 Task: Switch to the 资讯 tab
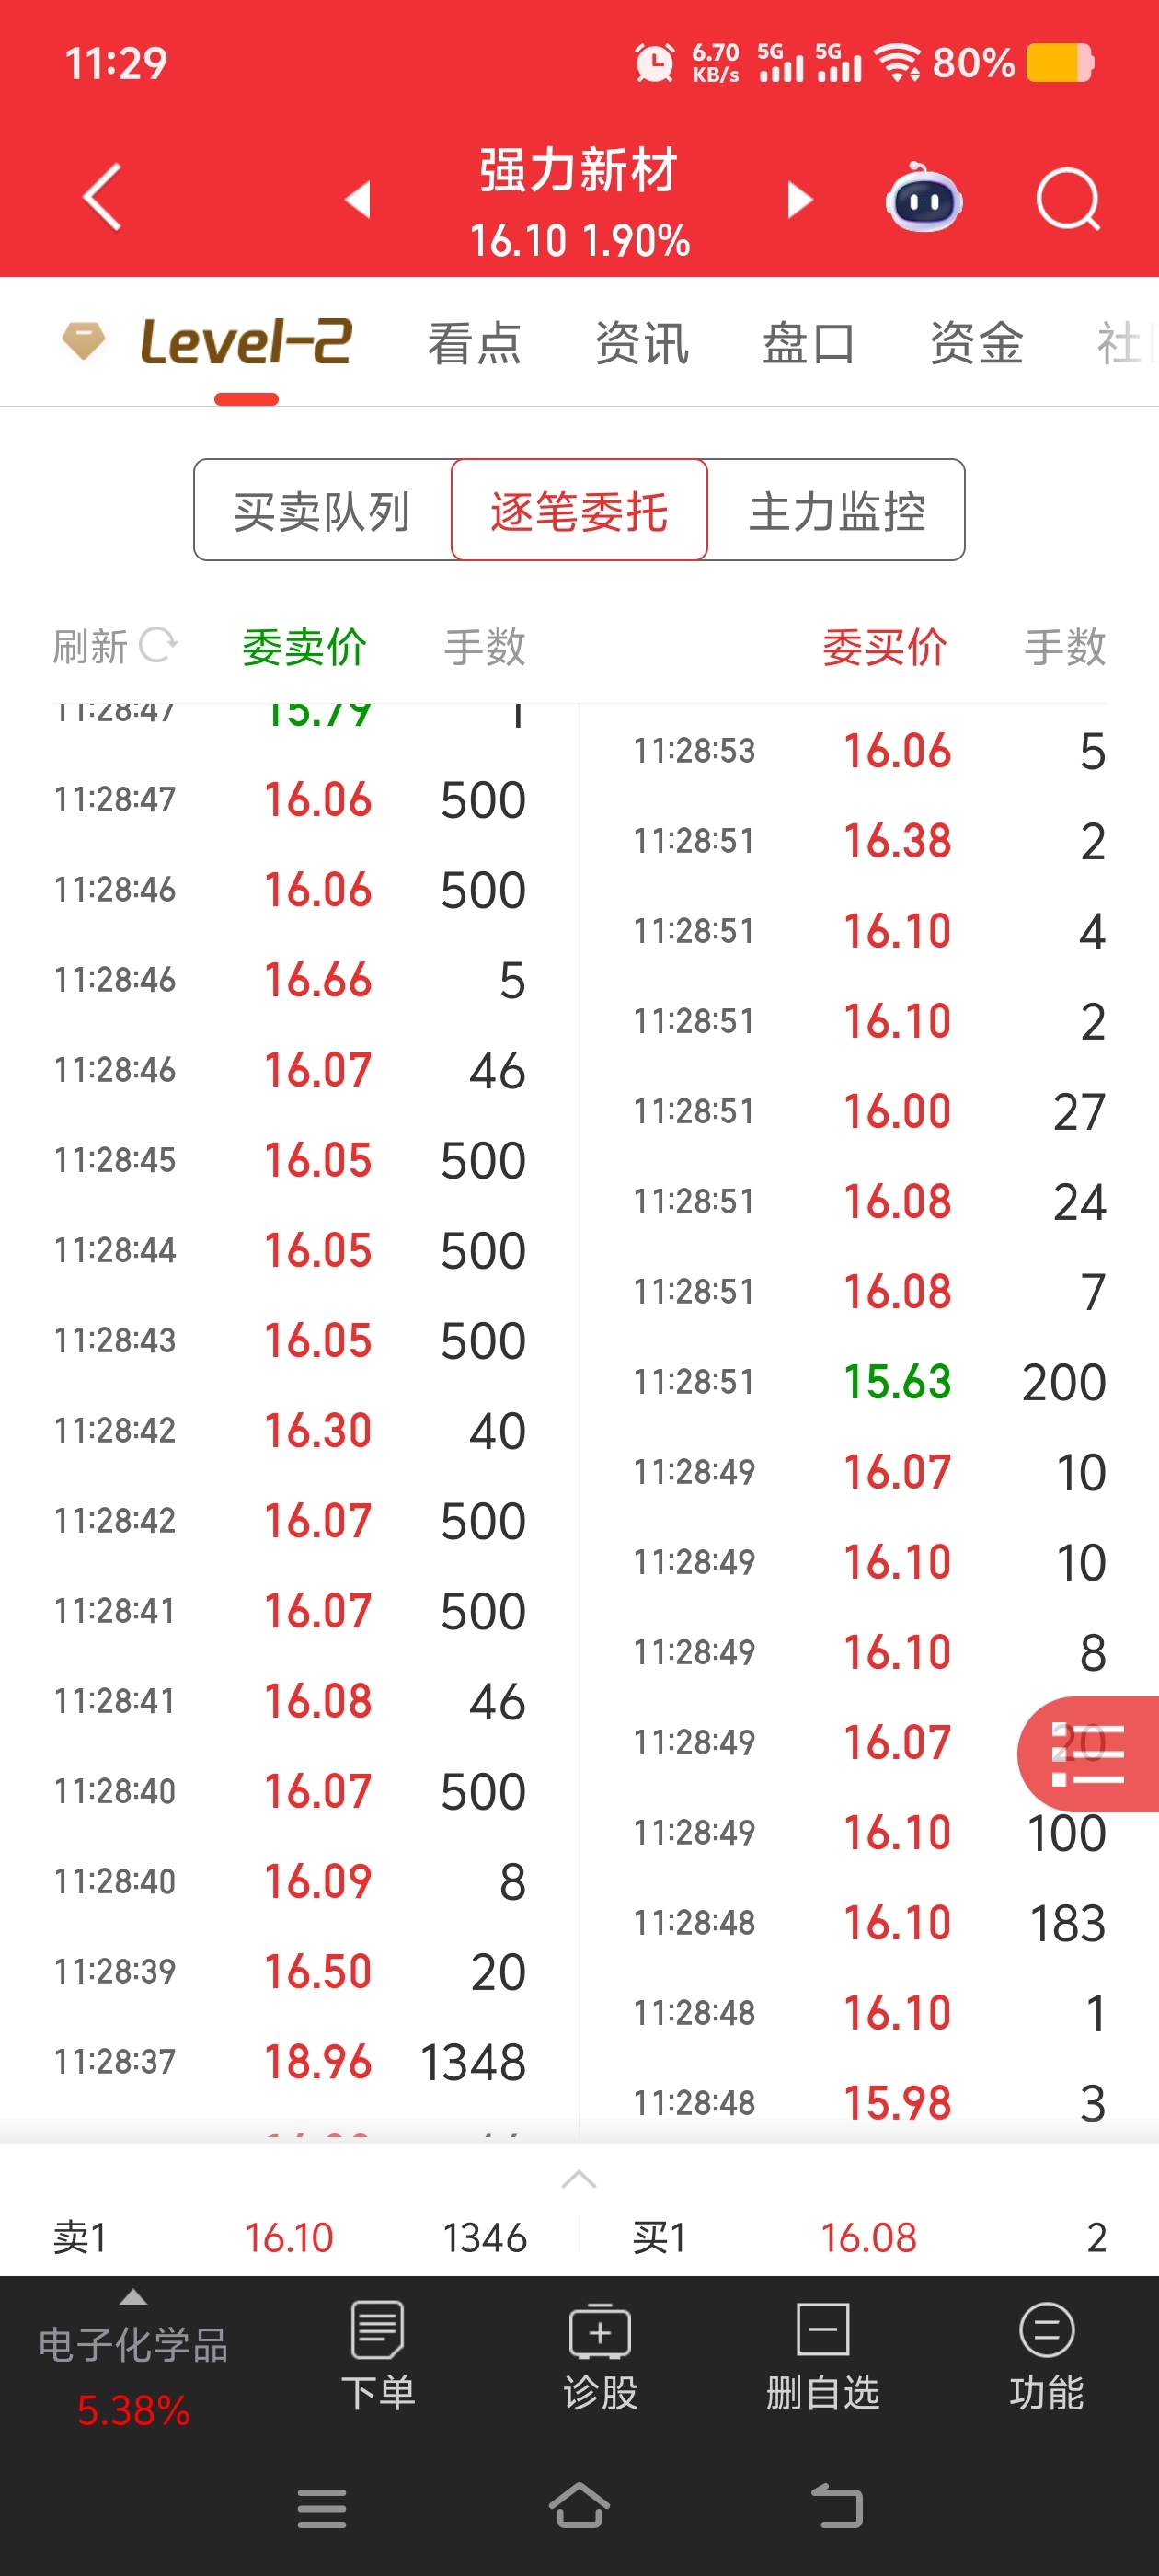pyautogui.click(x=641, y=343)
